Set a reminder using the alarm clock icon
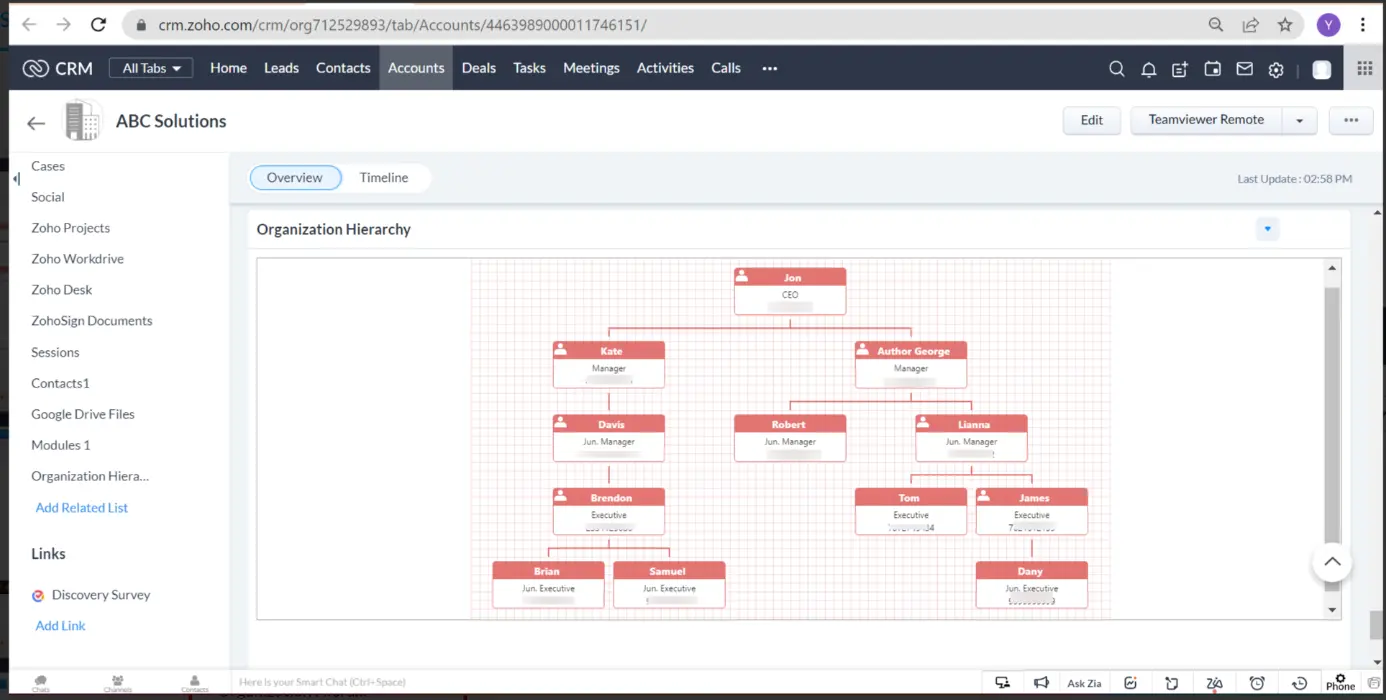Viewport: 1386px width, 700px height. click(x=1256, y=682)
